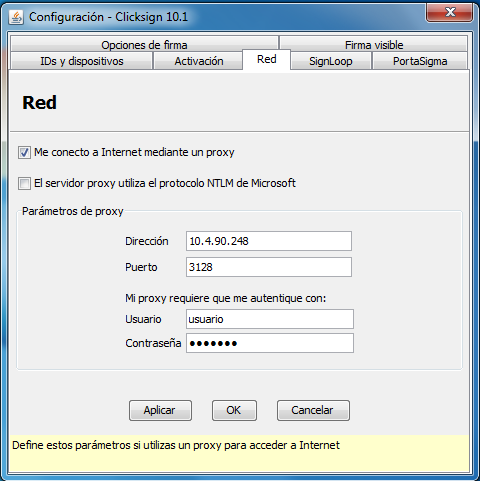Click the Cancelar button
Viewport: 480px width, 481px height.
point(313,410)
